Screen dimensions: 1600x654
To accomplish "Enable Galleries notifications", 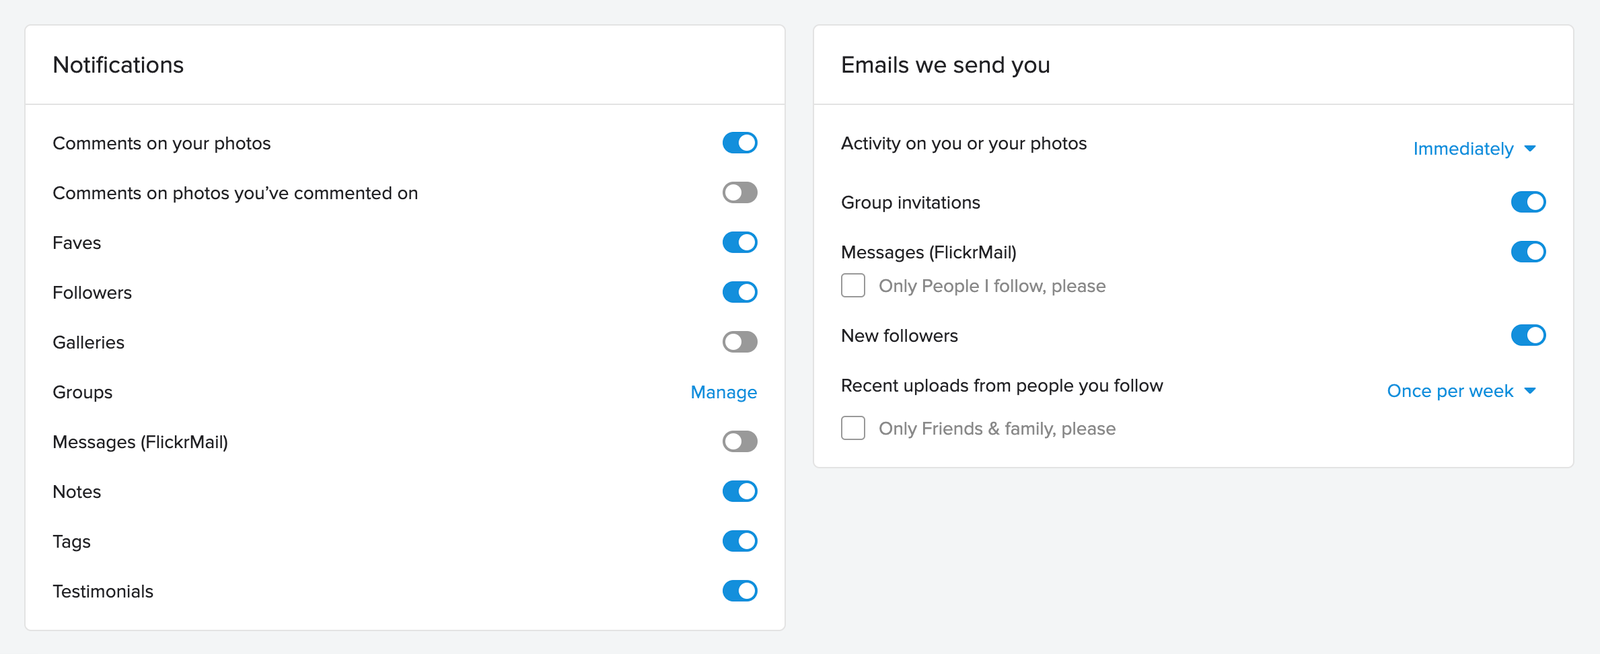I will [740, 342].
